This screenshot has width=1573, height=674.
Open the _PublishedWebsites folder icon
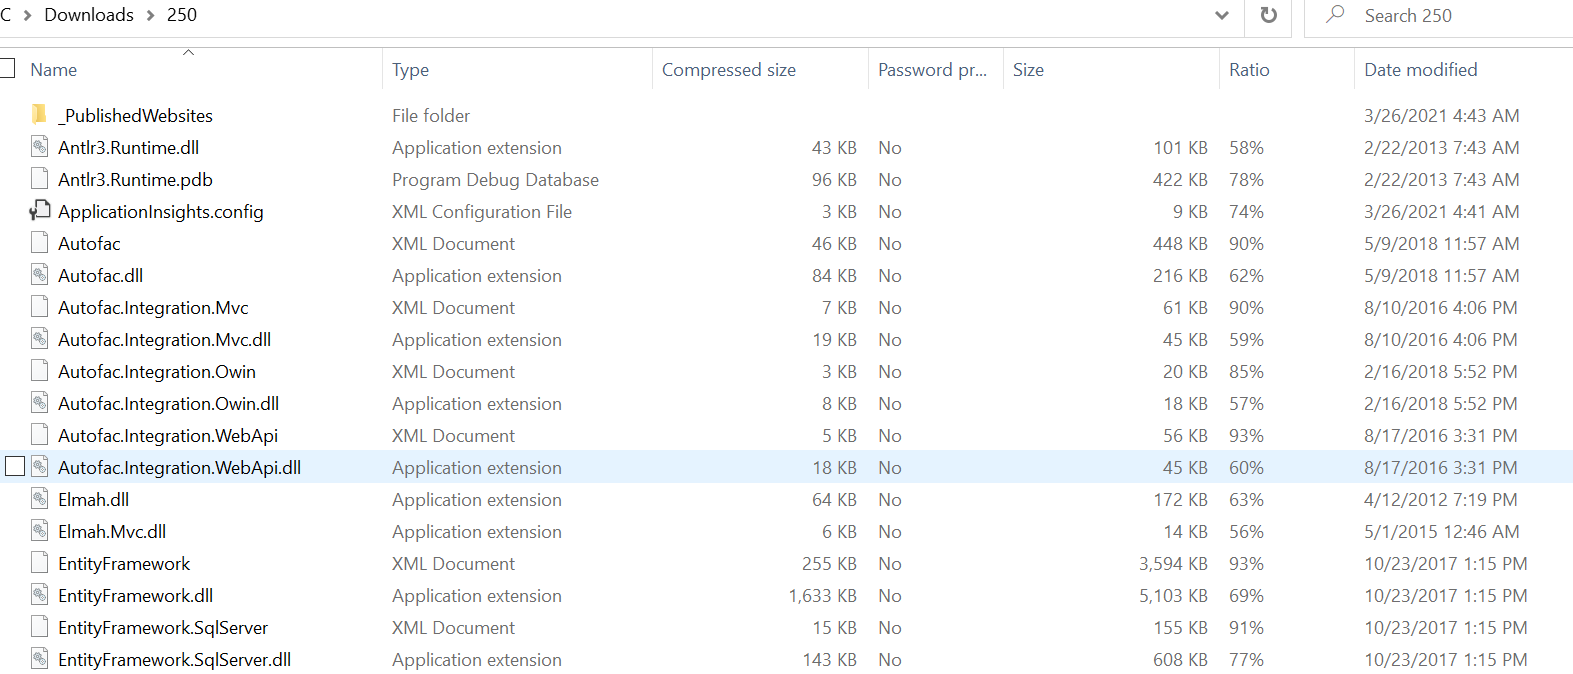39,115
